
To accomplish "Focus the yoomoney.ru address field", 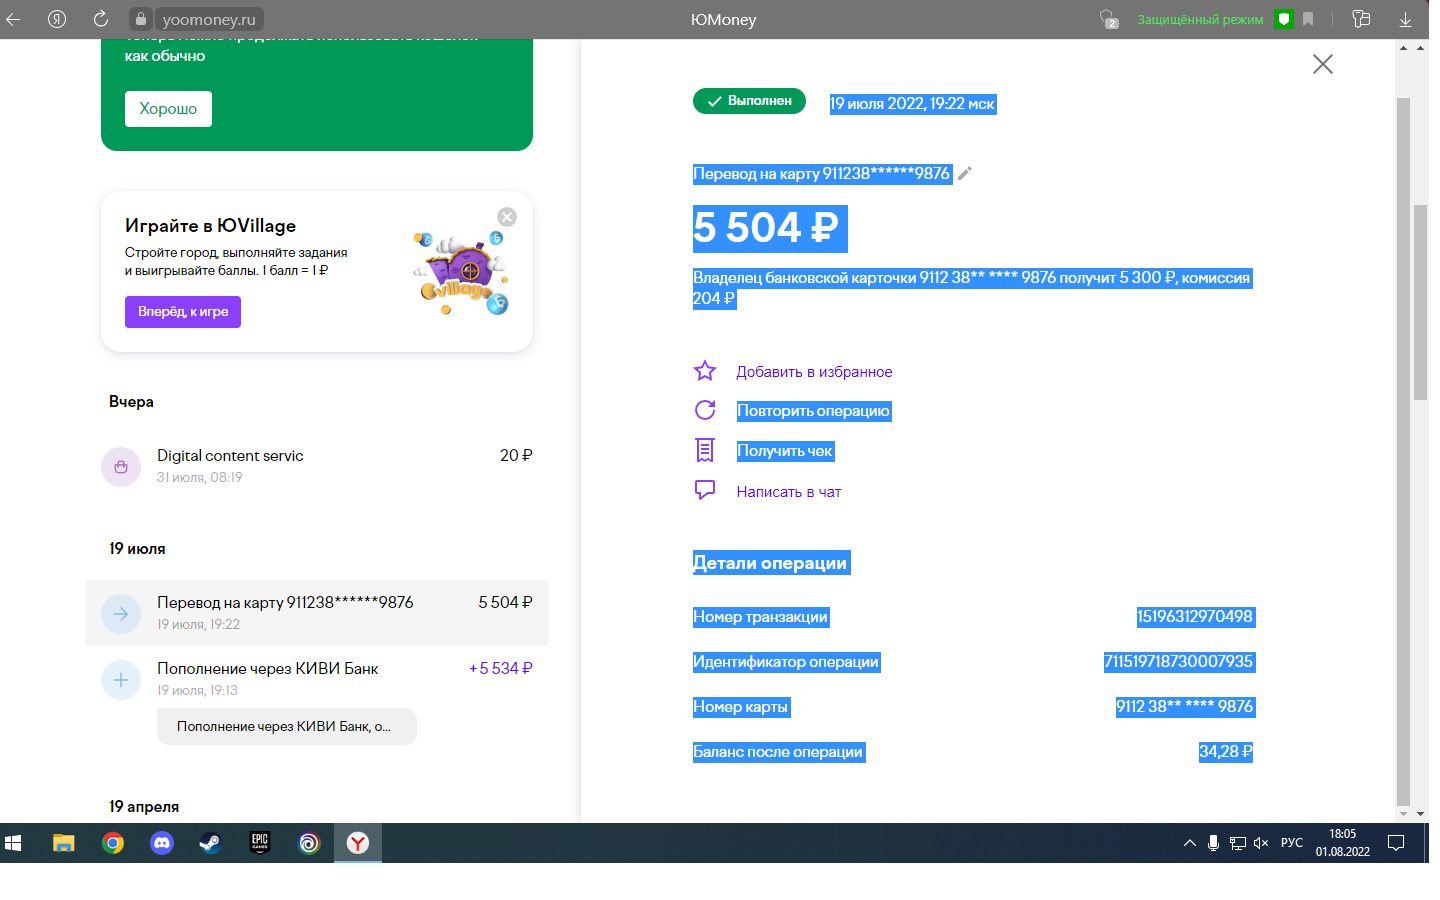I will coord(209,19).
